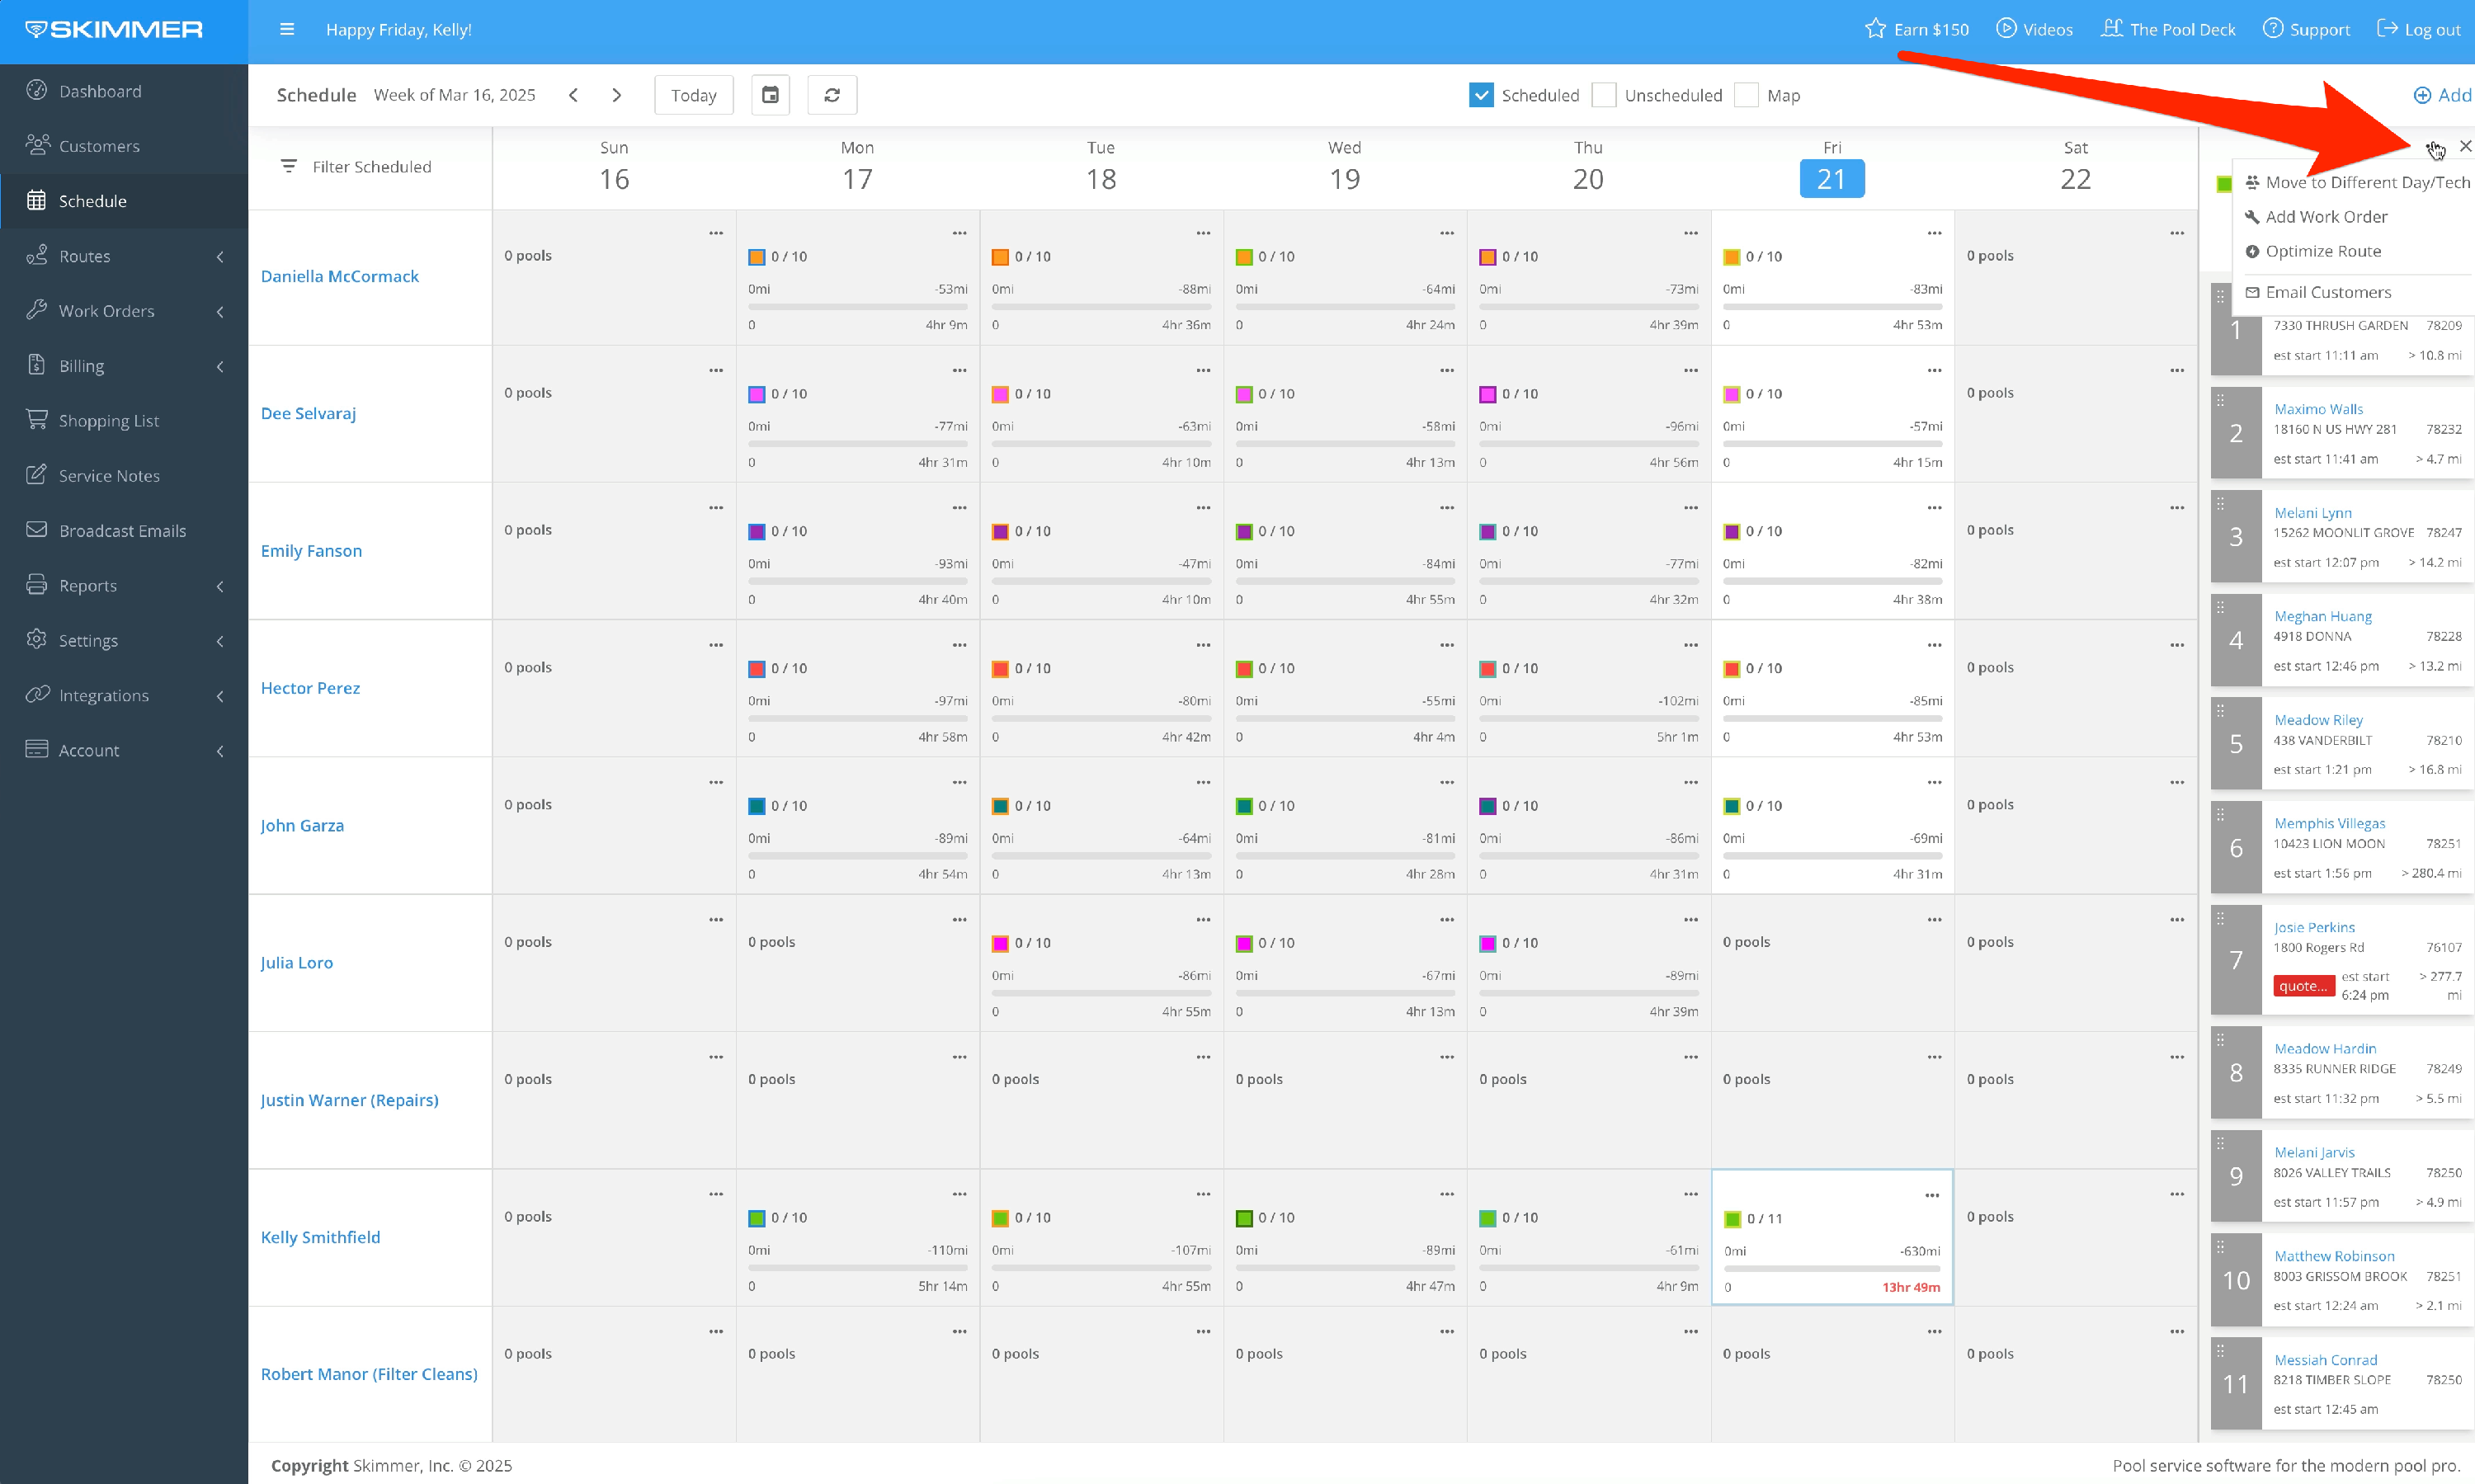The height and width of the screenshot is (1484, 2475).
Task: Open Shopping List from the sidebar
Action: [x=108, y=420]
